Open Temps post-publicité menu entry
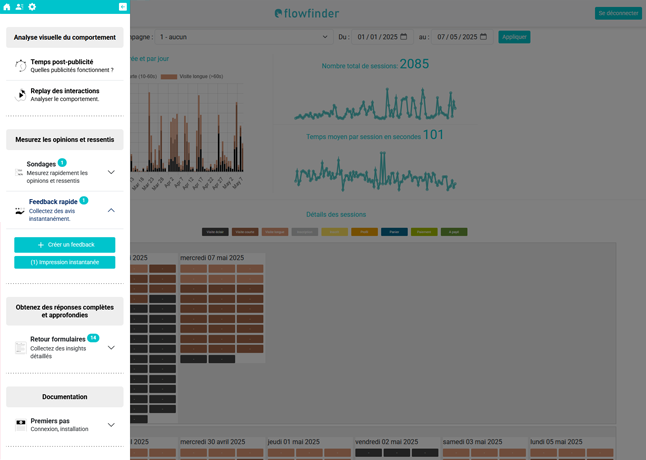 [x=65, y=65]
